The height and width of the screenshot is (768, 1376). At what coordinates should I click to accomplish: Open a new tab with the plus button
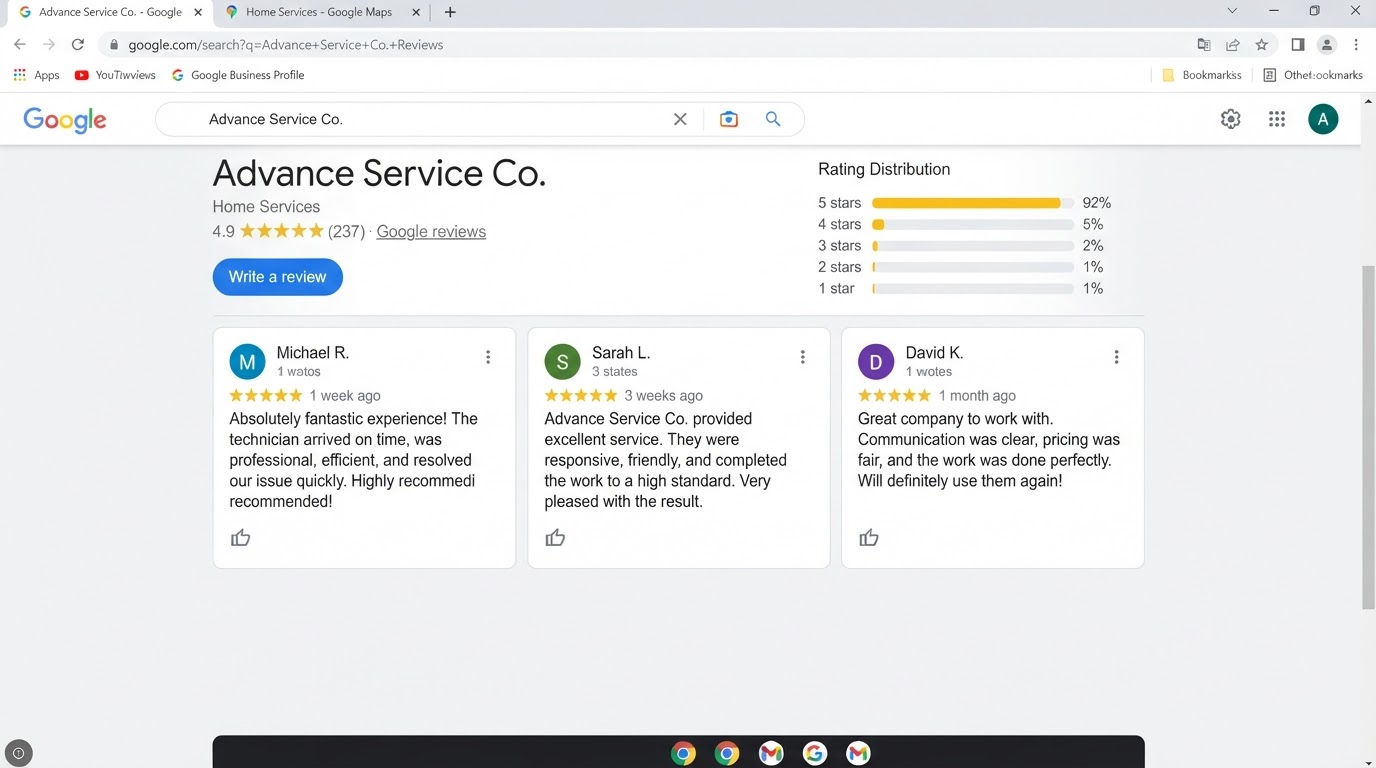point(450,12)
